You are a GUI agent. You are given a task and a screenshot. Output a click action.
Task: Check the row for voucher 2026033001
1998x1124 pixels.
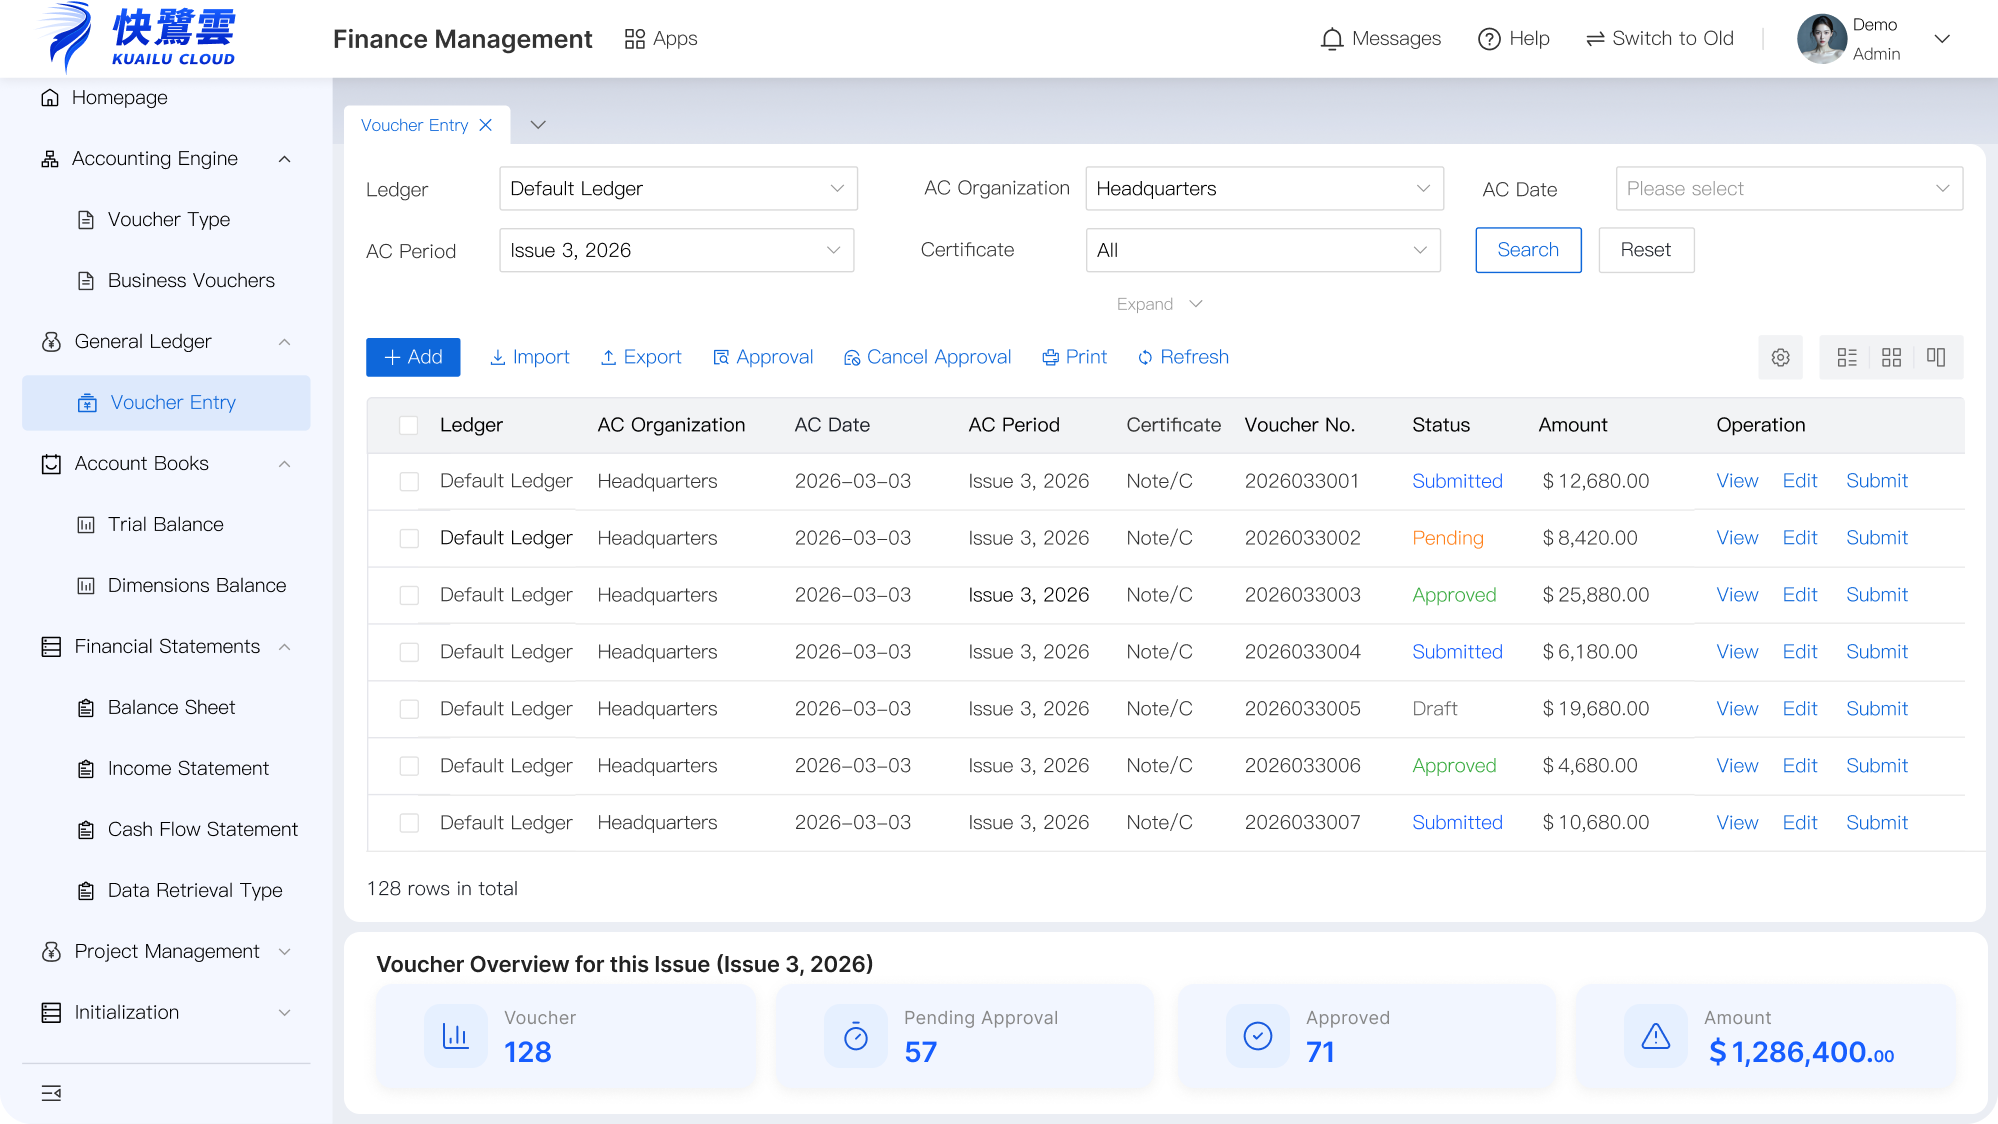tap(409, 482)
